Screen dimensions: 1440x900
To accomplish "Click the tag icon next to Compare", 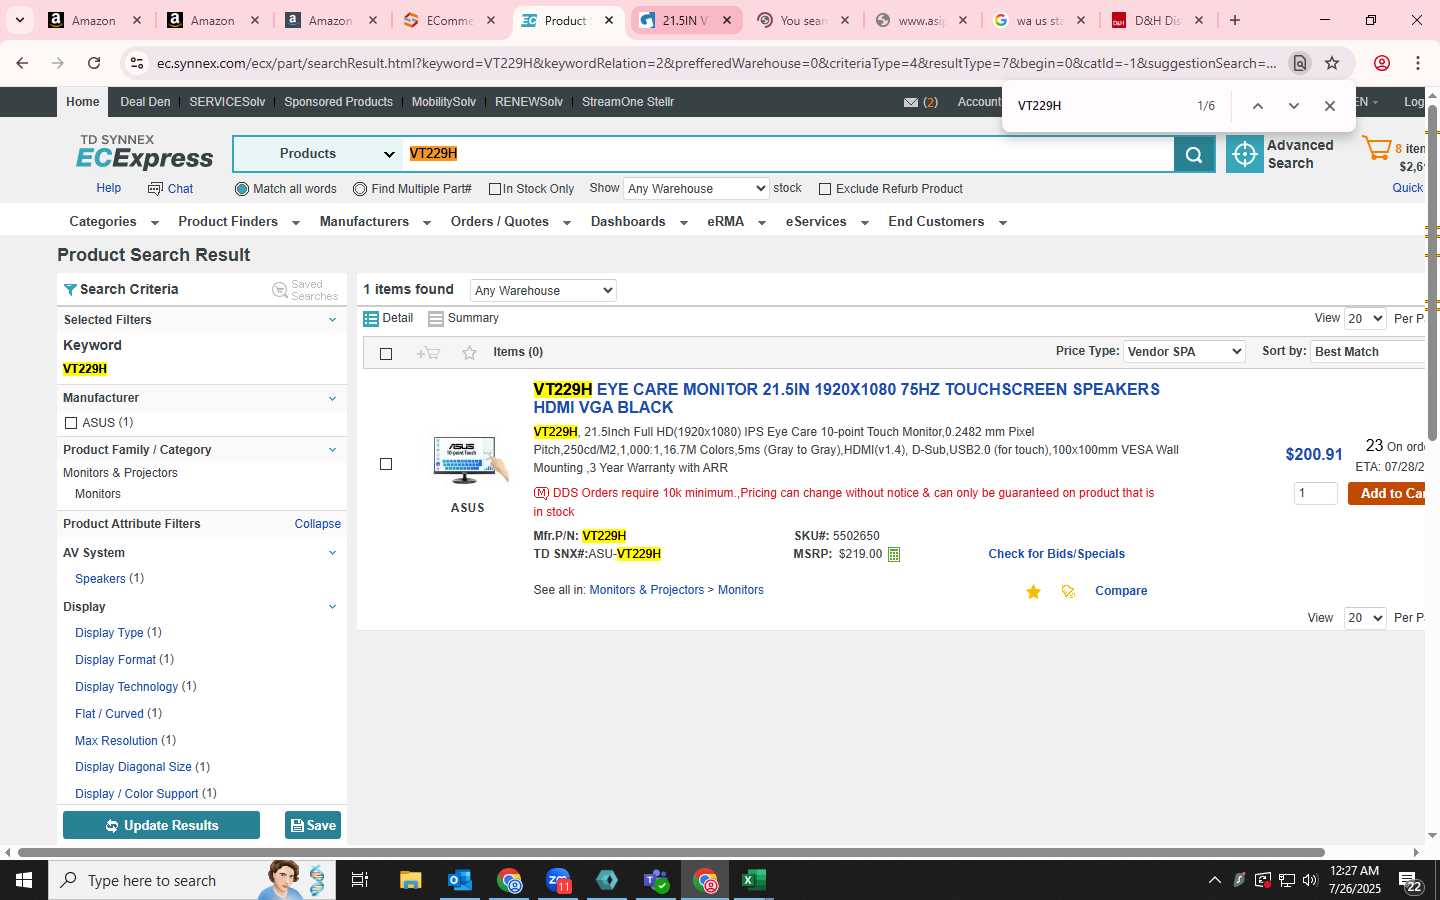I will point(1068,592).
